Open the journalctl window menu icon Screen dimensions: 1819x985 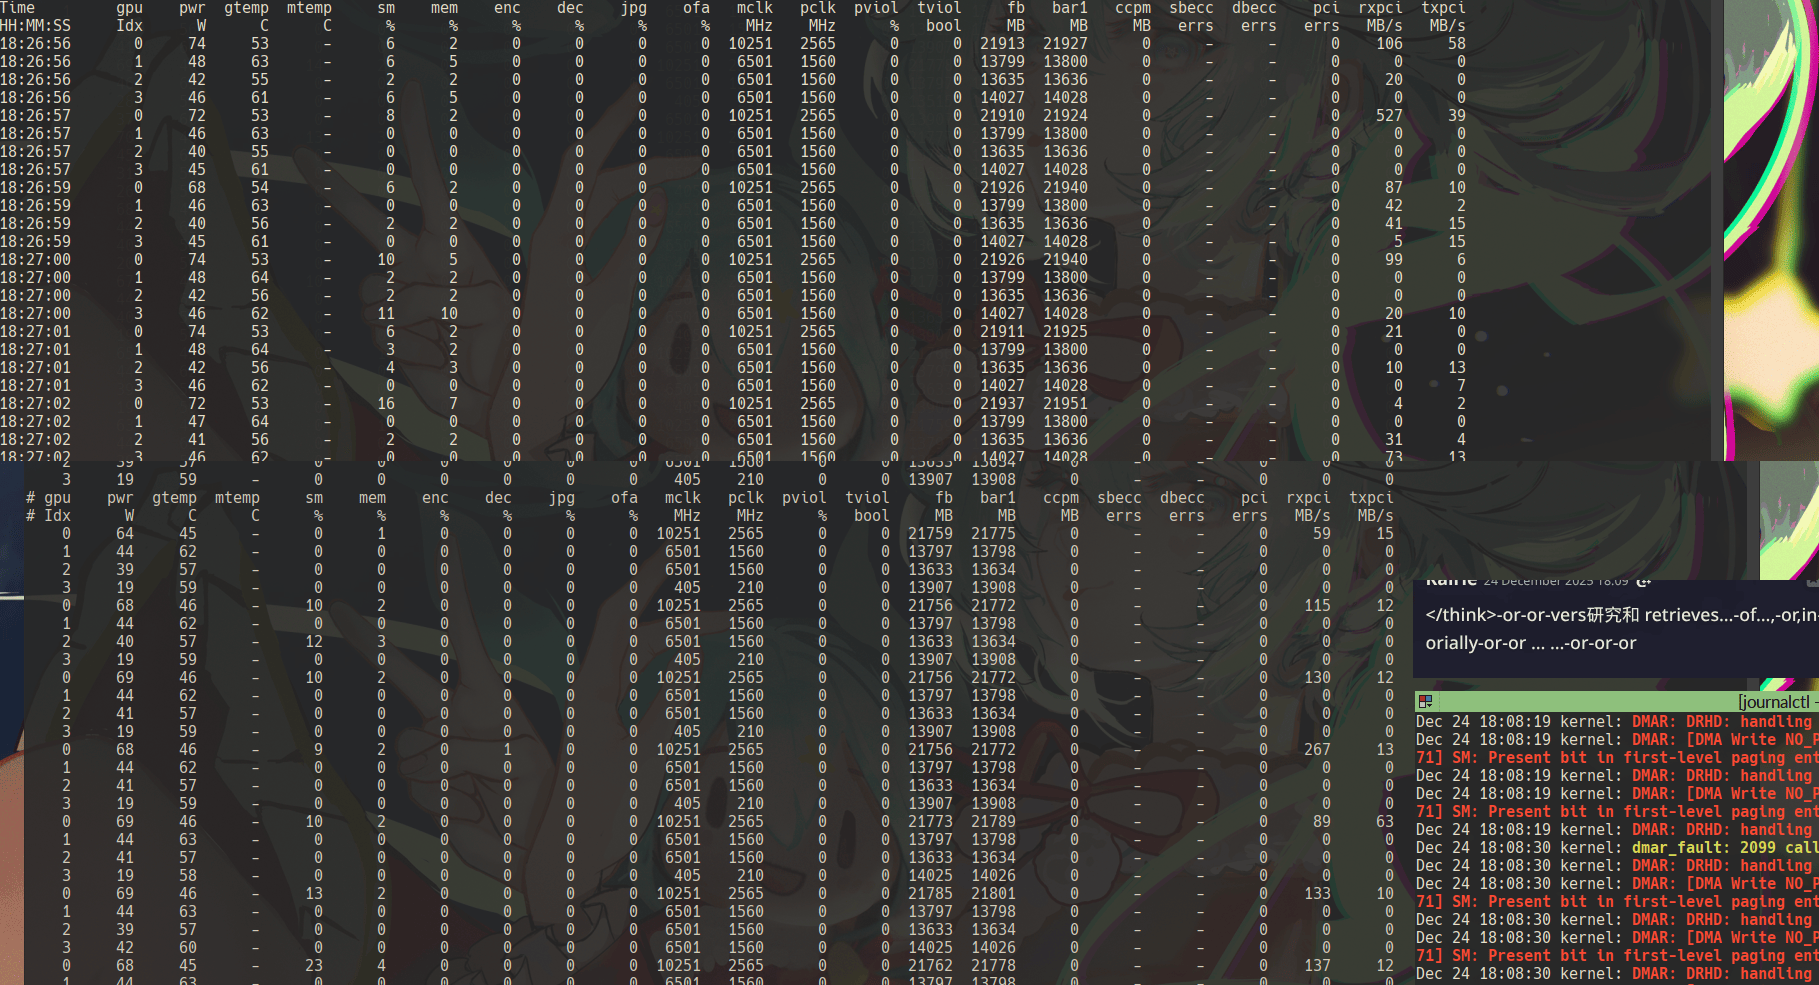(1425, 702)
